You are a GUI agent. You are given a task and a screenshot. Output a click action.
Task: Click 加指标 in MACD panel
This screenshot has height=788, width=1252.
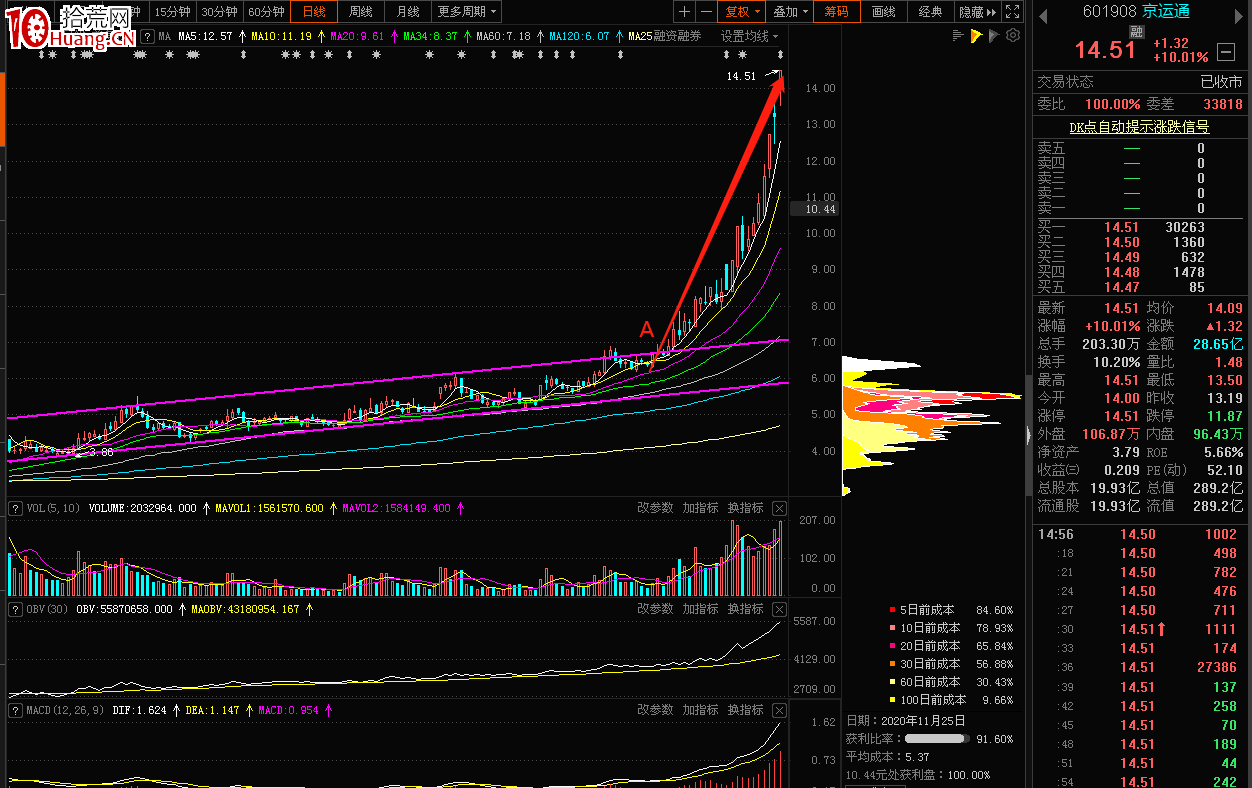pos(700,710)
